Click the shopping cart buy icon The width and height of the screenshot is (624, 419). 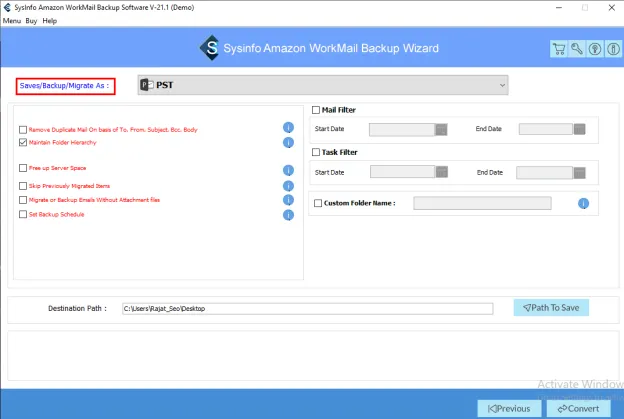pyautogui.click(x=559, y=49)
